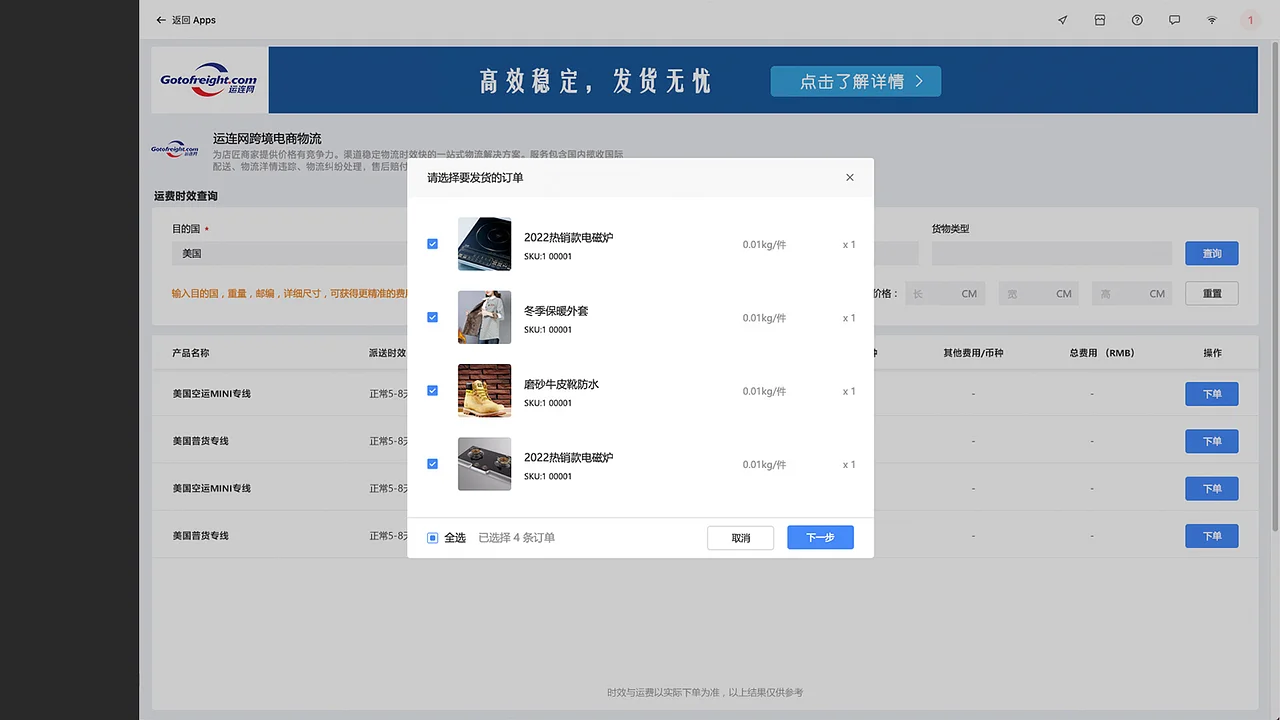
Task: Open the notification badge showing 1
Action: [1250, 20]
